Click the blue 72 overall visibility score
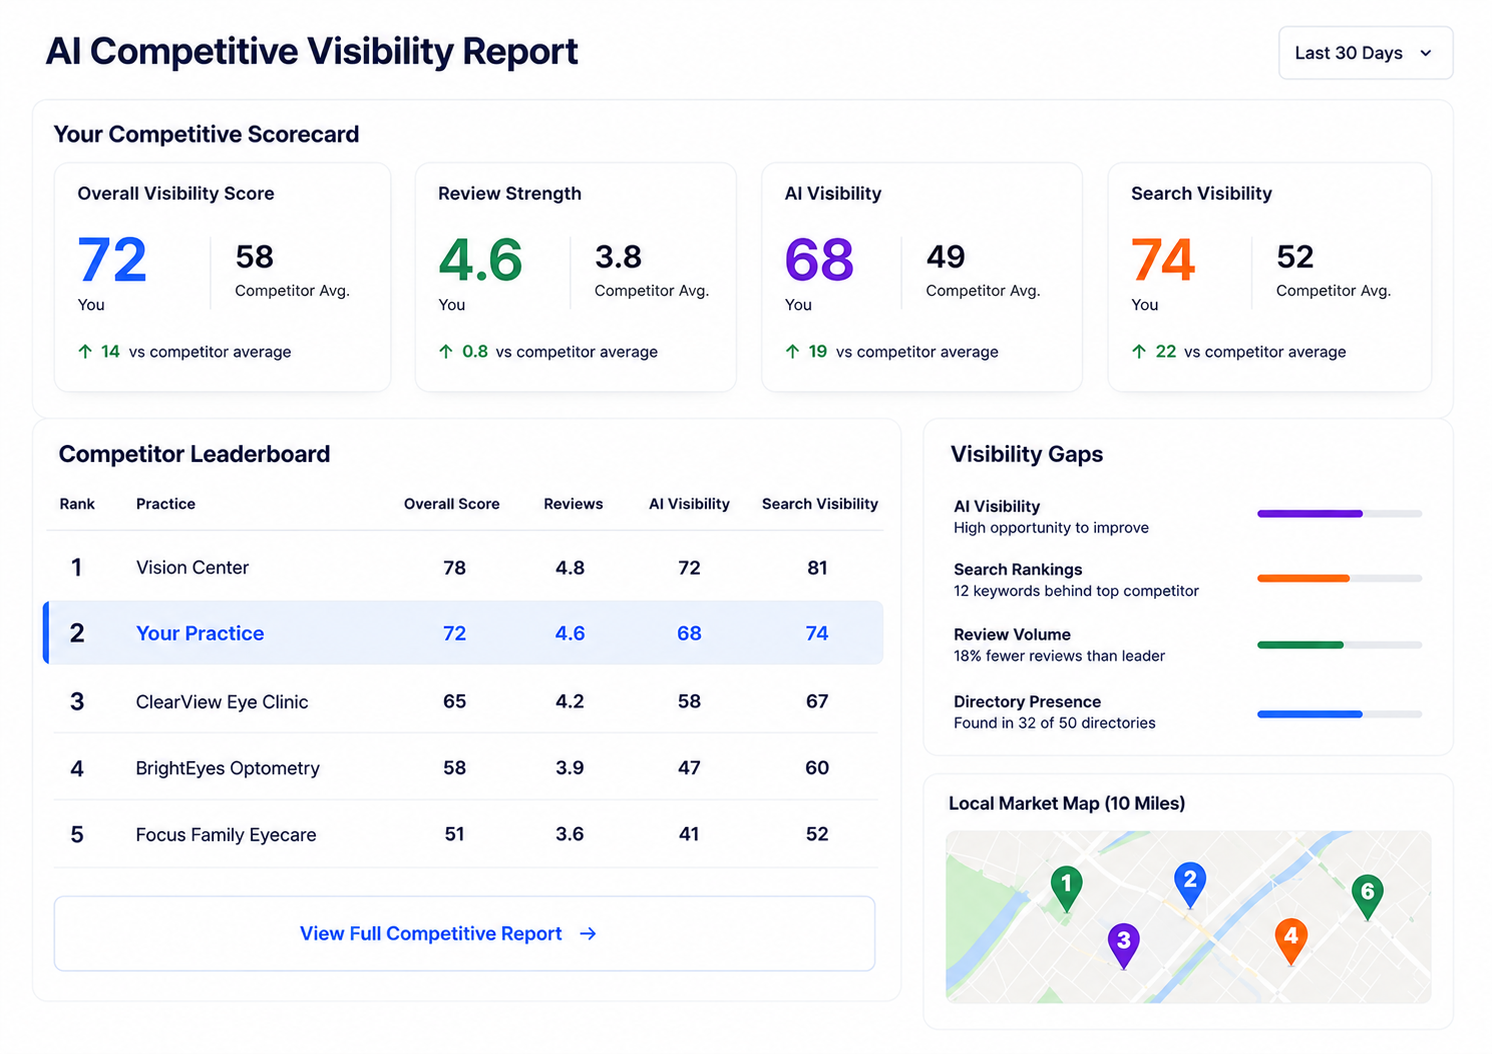1492x1054 pixels. tap(112, 260)
